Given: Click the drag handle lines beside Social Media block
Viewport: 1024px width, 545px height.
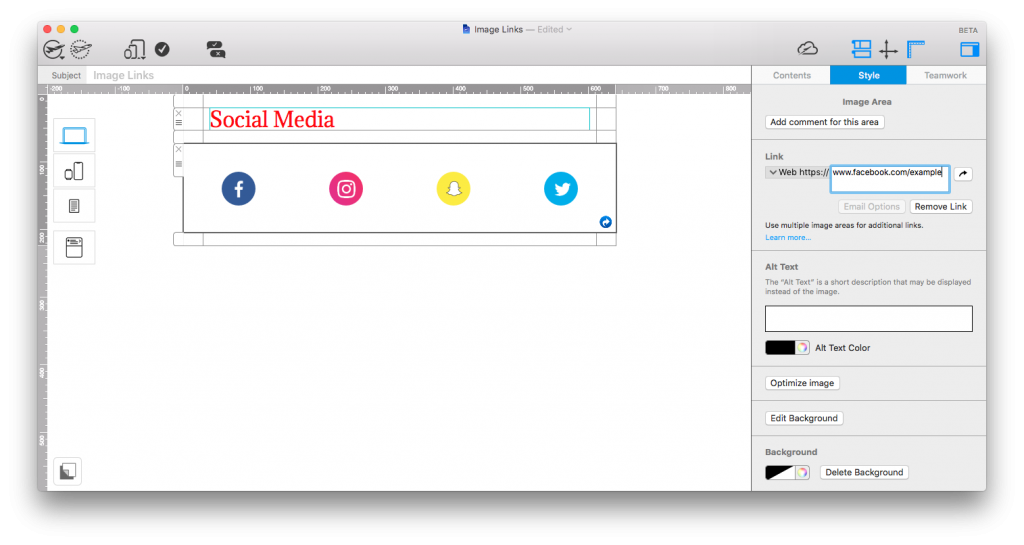Looking at the screenshot, I should coord(178,123).
